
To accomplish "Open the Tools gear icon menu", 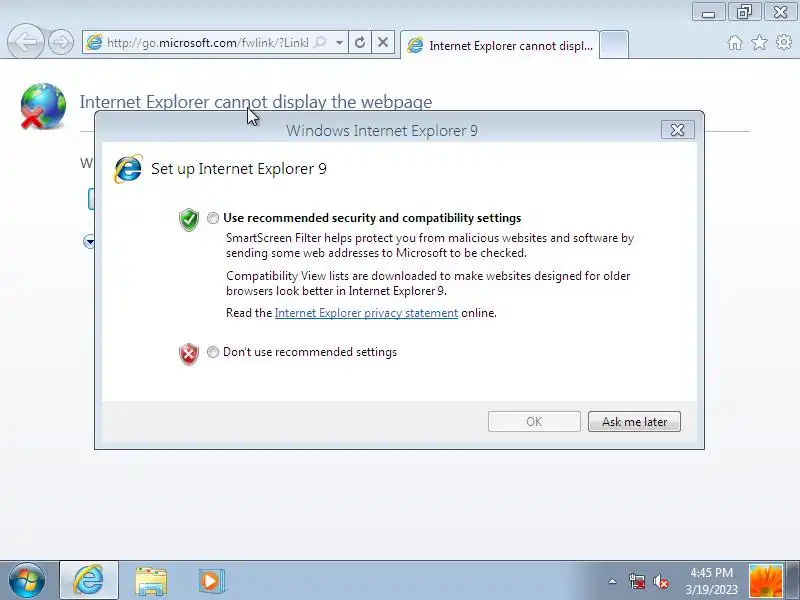I will pos(784,42).
